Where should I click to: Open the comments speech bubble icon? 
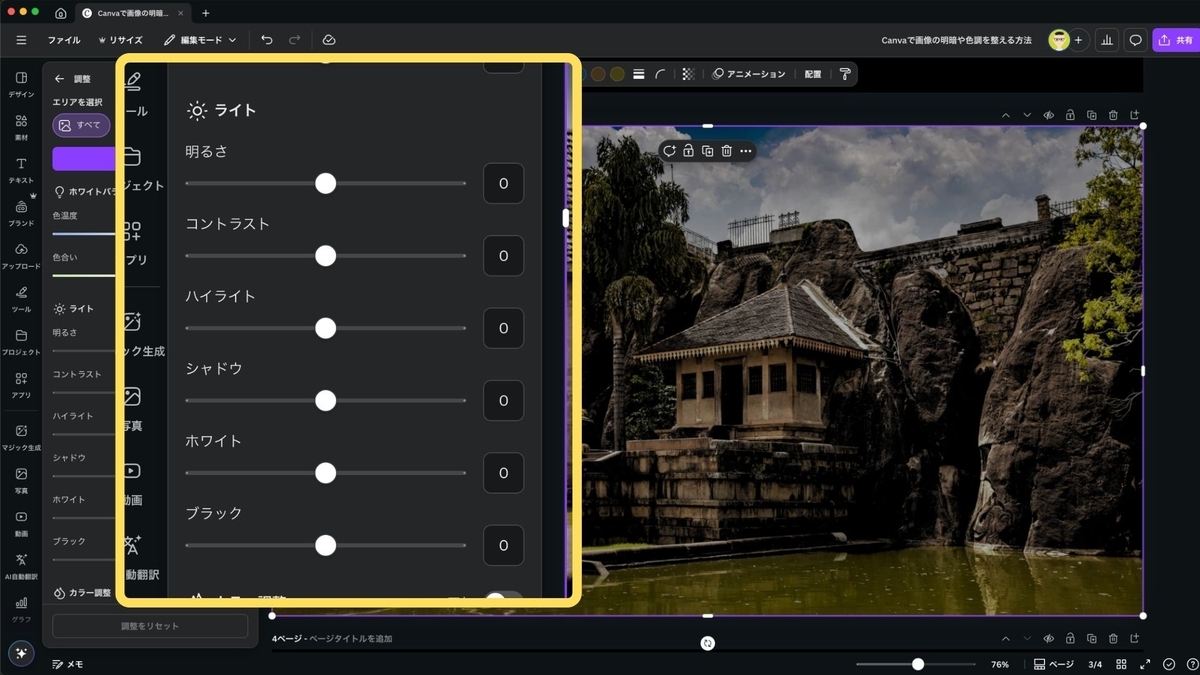pyautogui.click(x=1135, y=40)
